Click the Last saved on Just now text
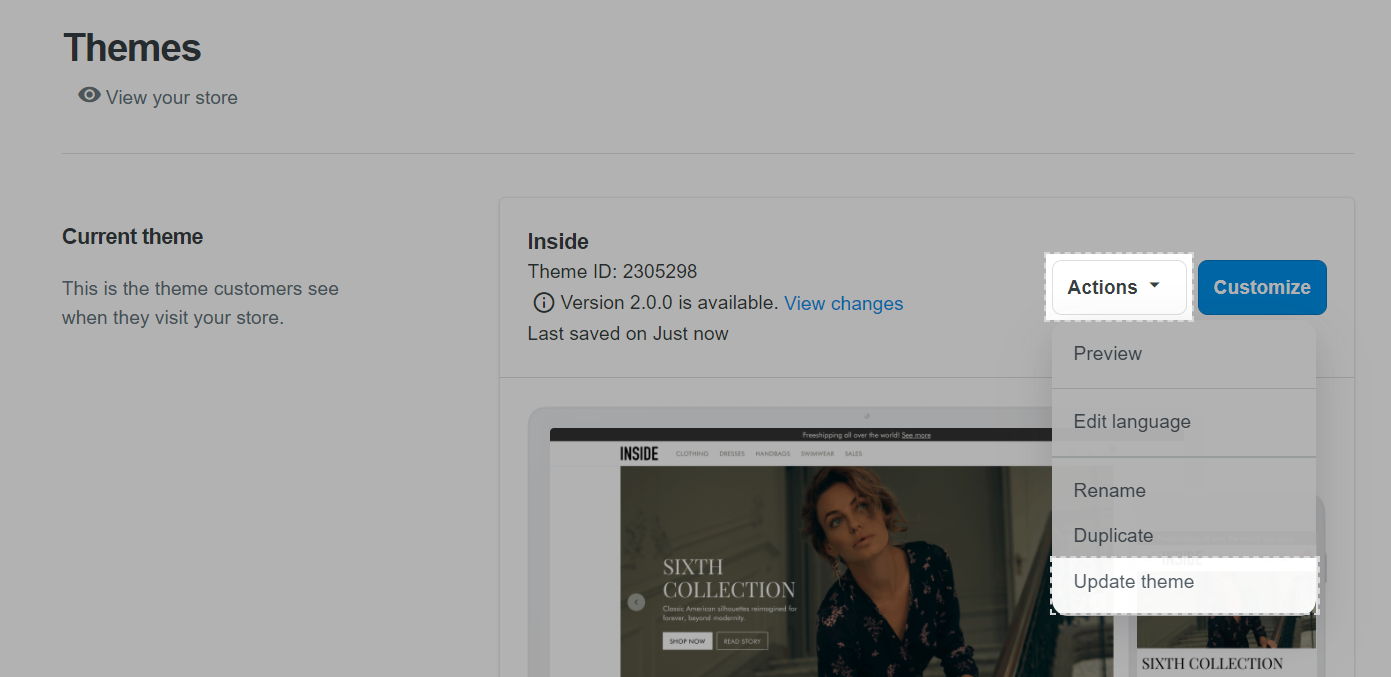The height and width of the screenshot is (677, 1391). point(628,333)
